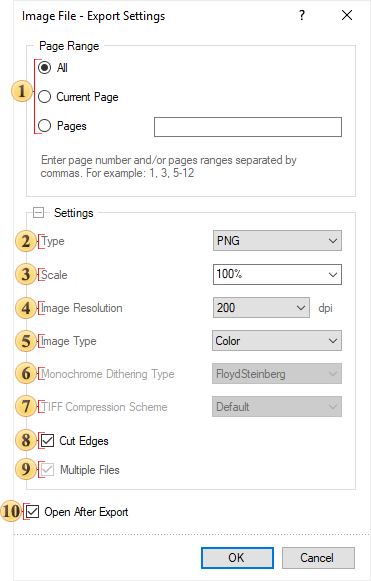371x581 pixels.
Task: Open the Image Type Color dropdown
Action: [x=277, y=341]
